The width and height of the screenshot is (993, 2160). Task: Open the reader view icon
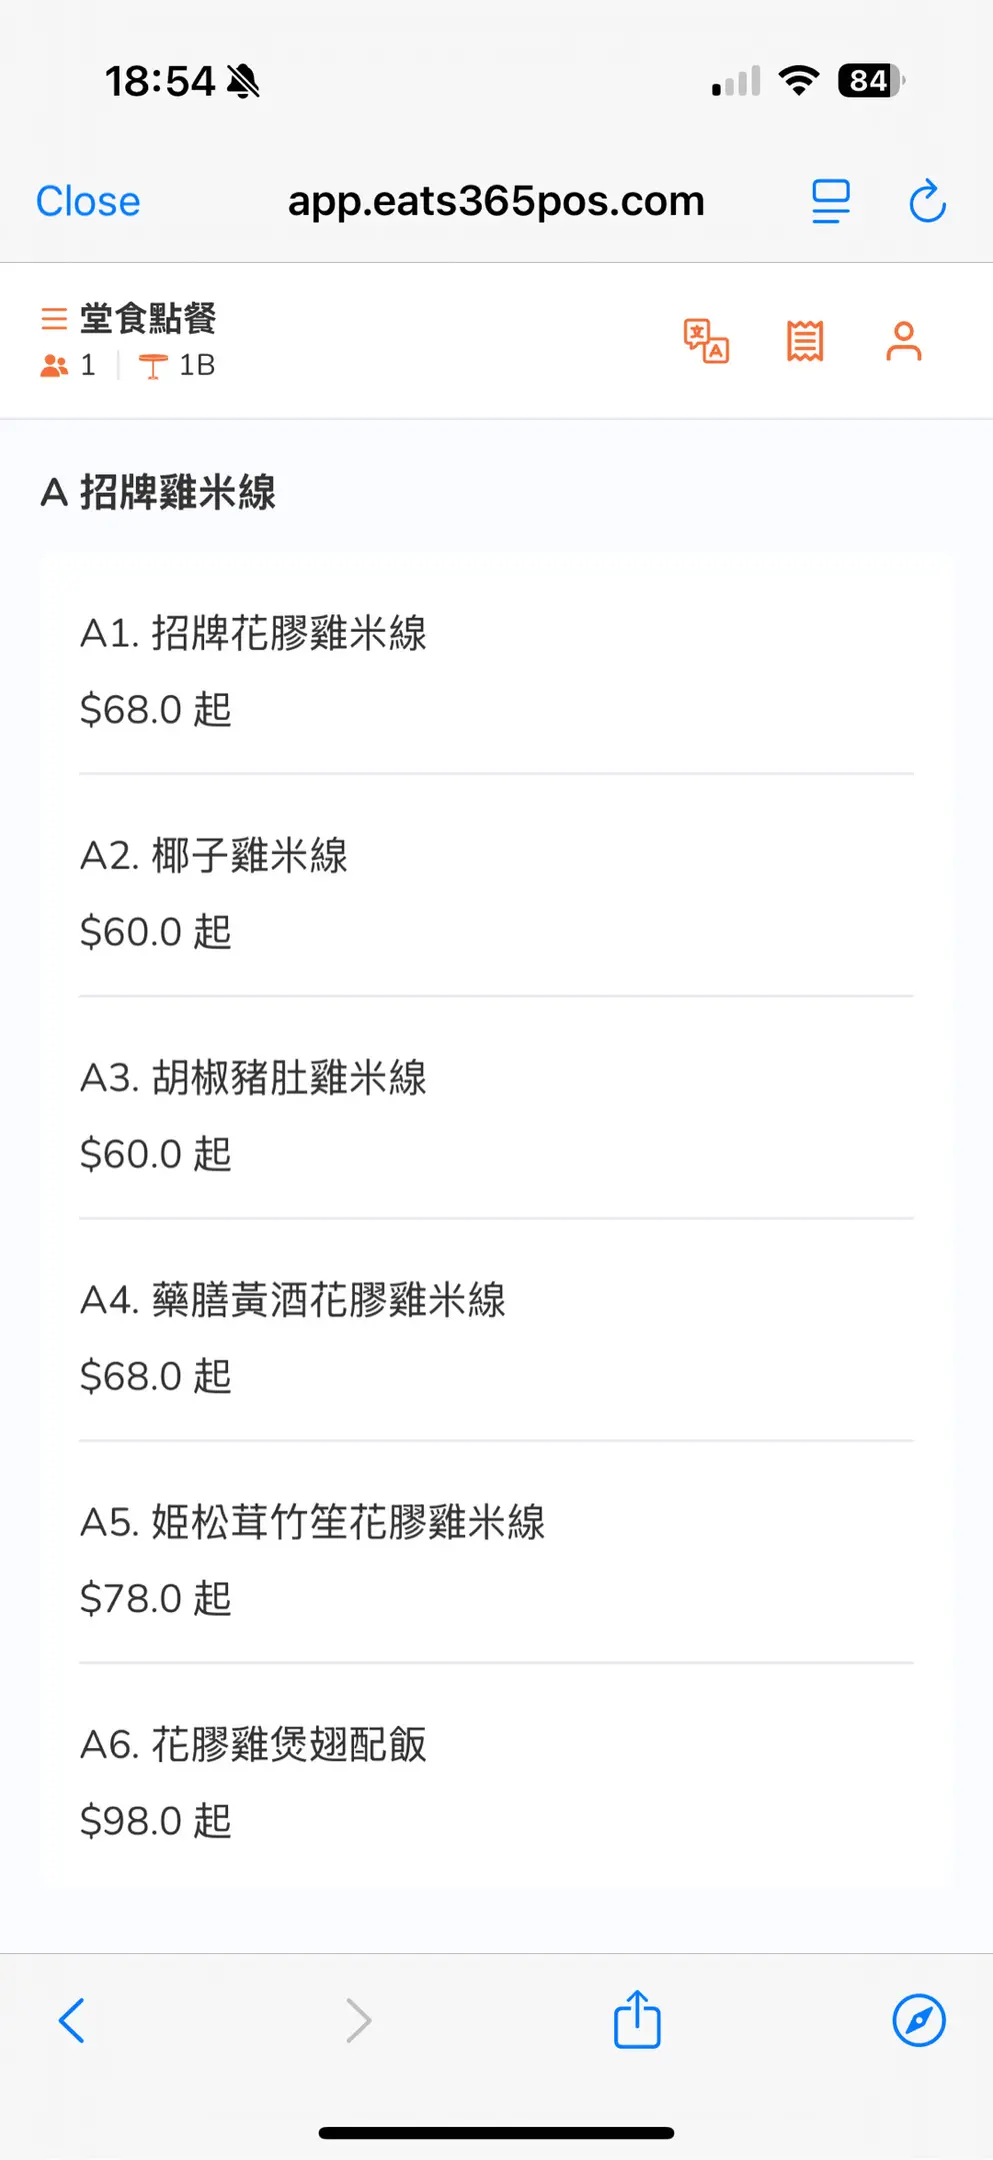coord(830,201)
